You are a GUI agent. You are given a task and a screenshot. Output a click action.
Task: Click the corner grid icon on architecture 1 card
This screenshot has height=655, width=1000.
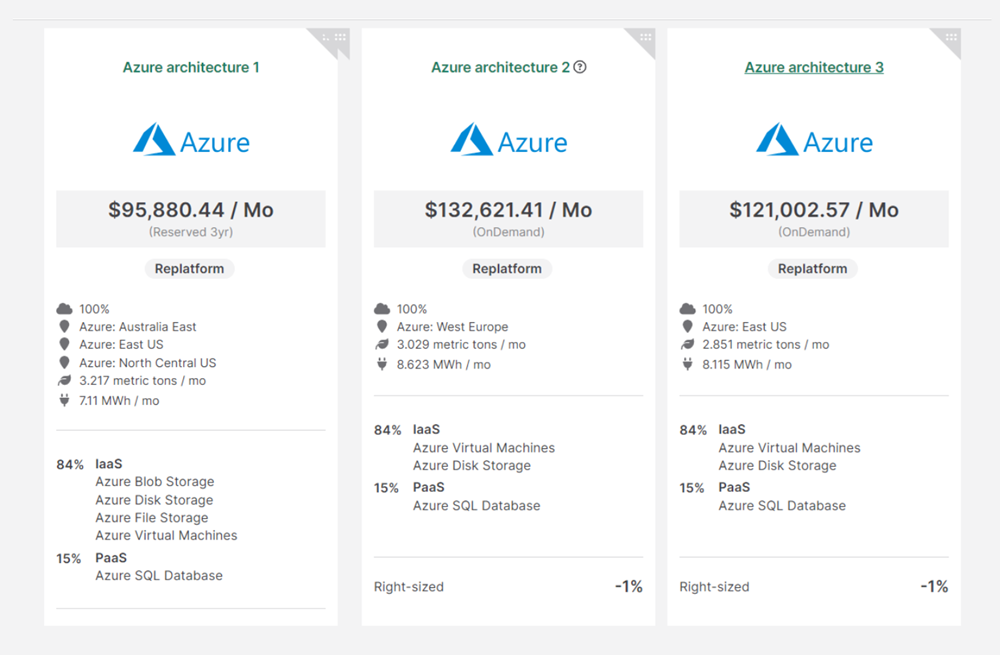click(341, 37)
